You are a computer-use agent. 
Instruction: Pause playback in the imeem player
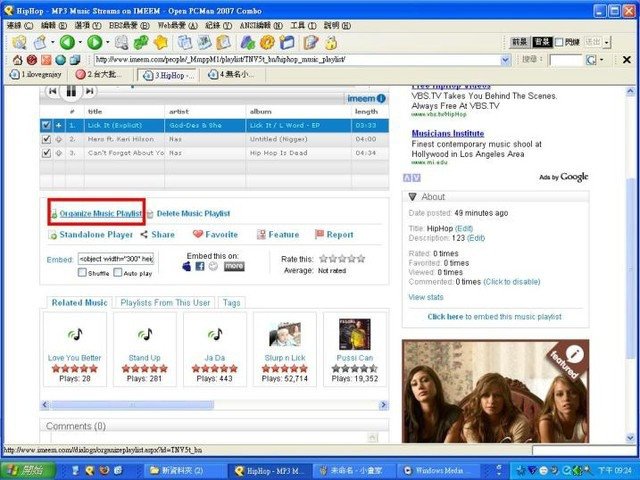click(71, 91)
